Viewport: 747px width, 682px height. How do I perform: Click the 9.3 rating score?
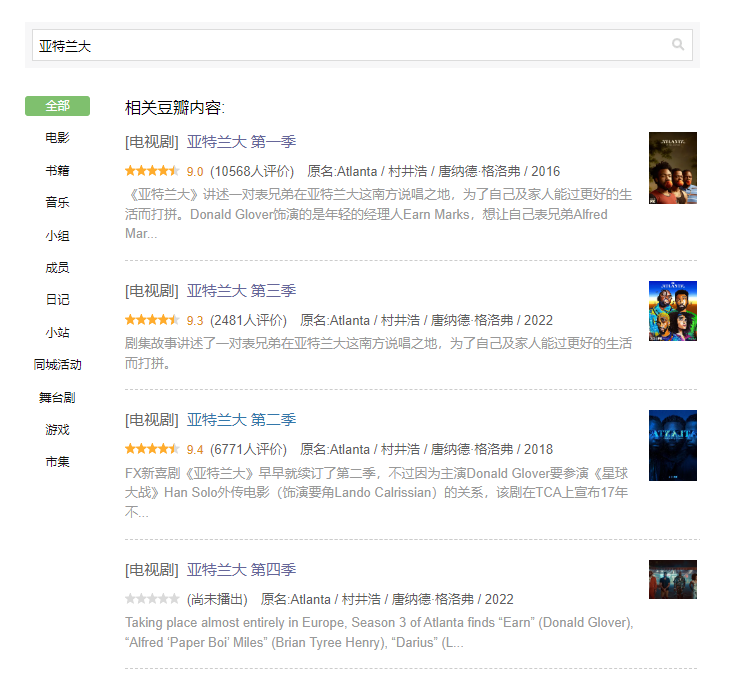[x=195, y=321]
